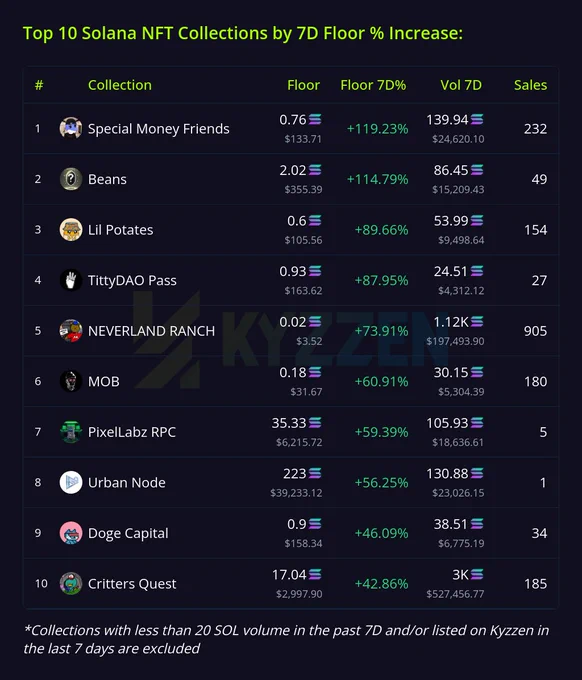Click the Sales column header

530,85
